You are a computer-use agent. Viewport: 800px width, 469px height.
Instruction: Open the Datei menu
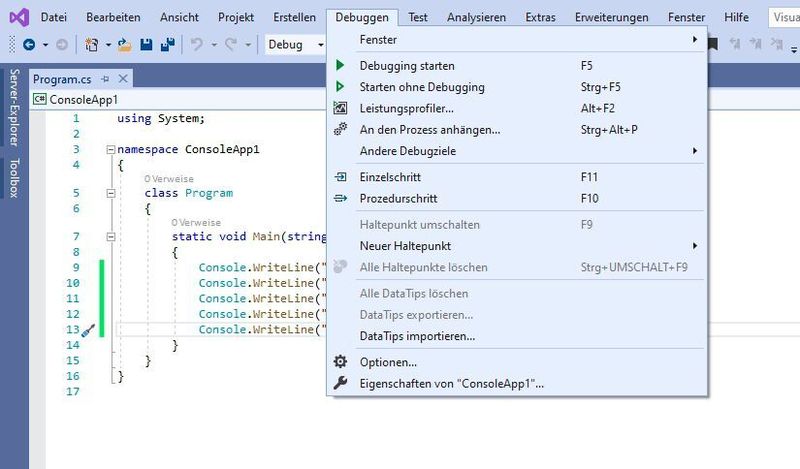54,17
